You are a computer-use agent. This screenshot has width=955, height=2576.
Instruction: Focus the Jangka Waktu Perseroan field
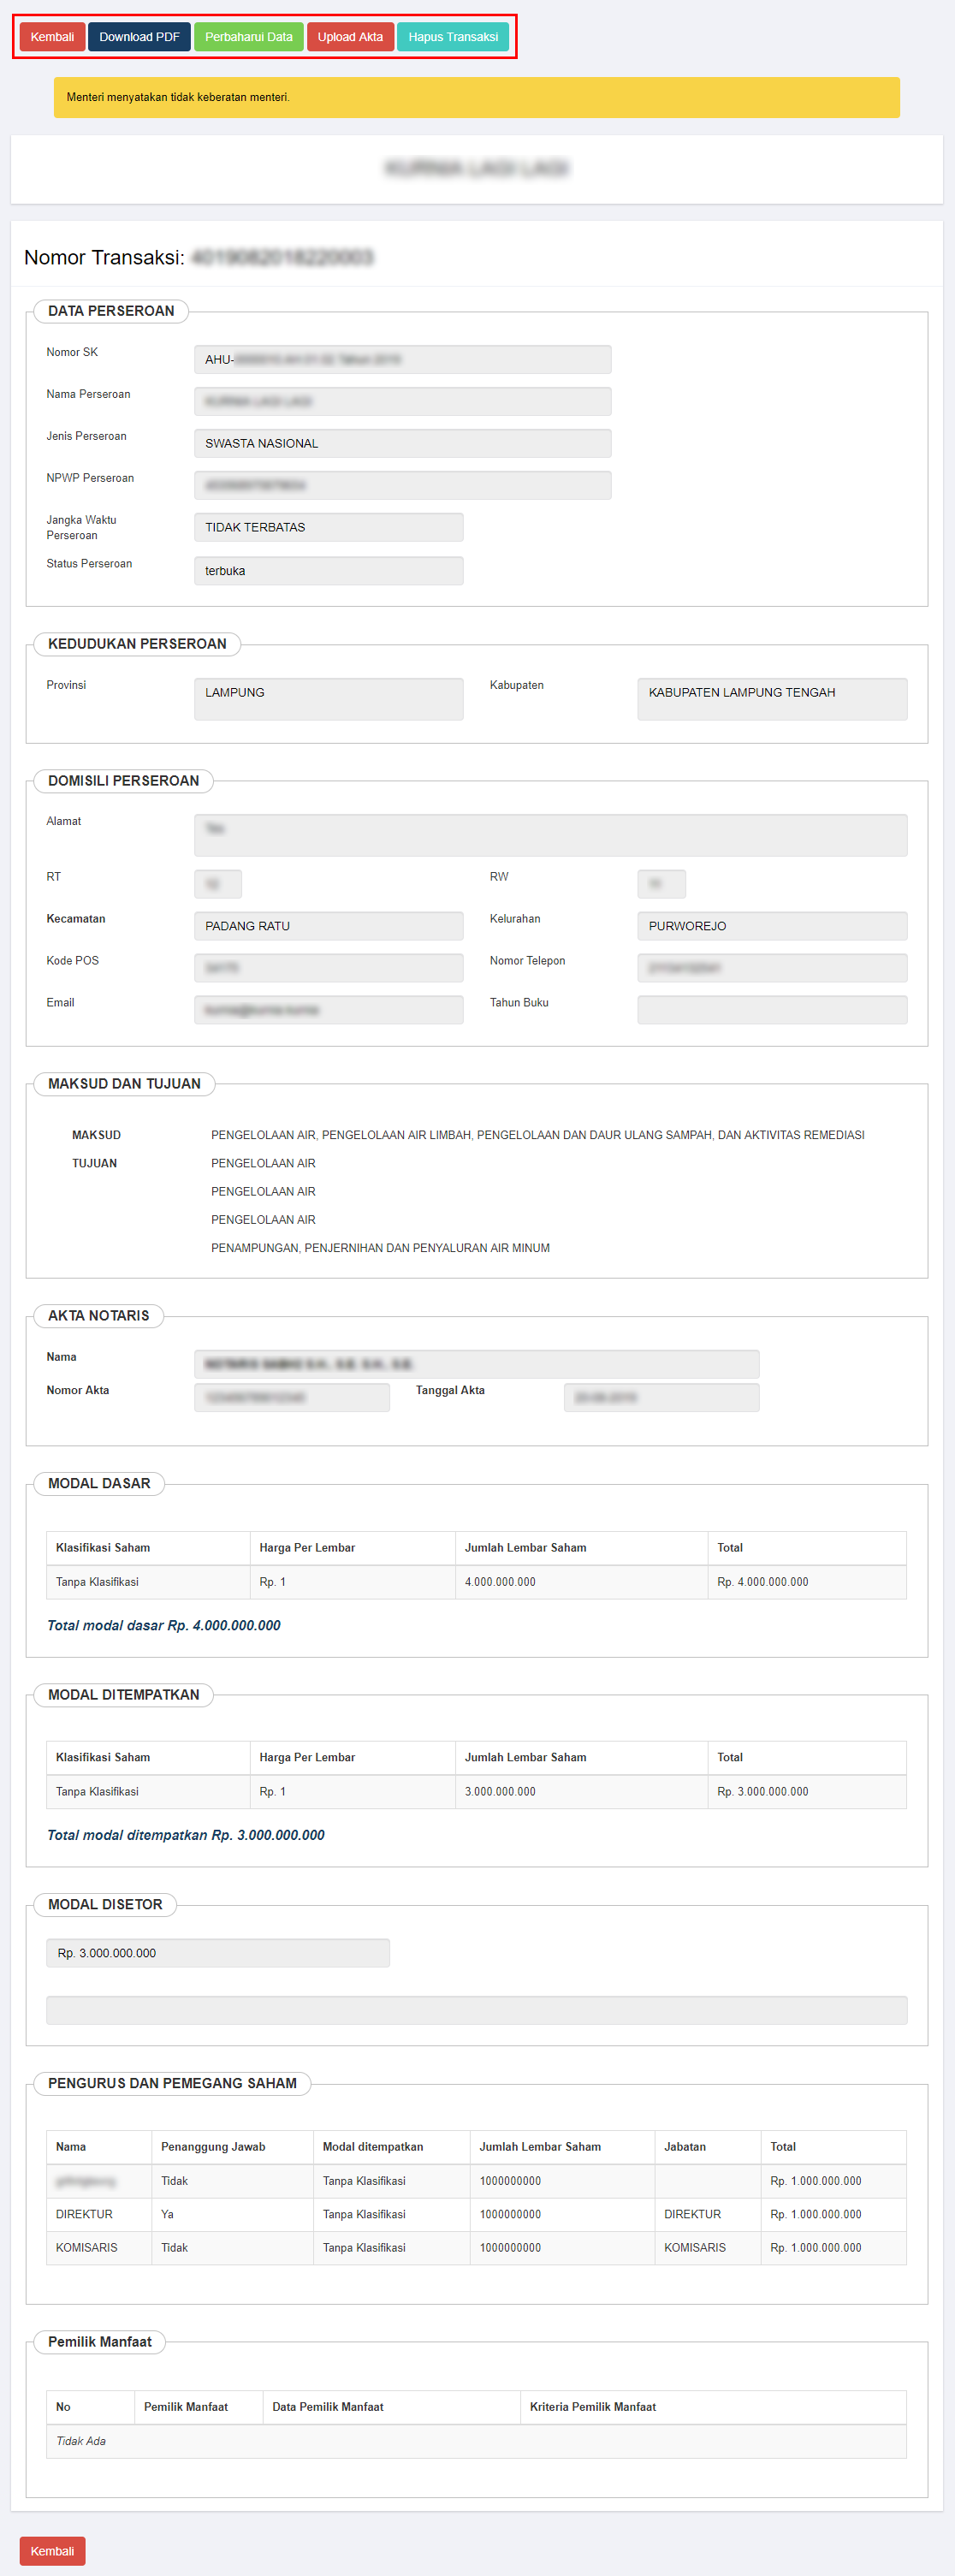(x=328, y=527)
